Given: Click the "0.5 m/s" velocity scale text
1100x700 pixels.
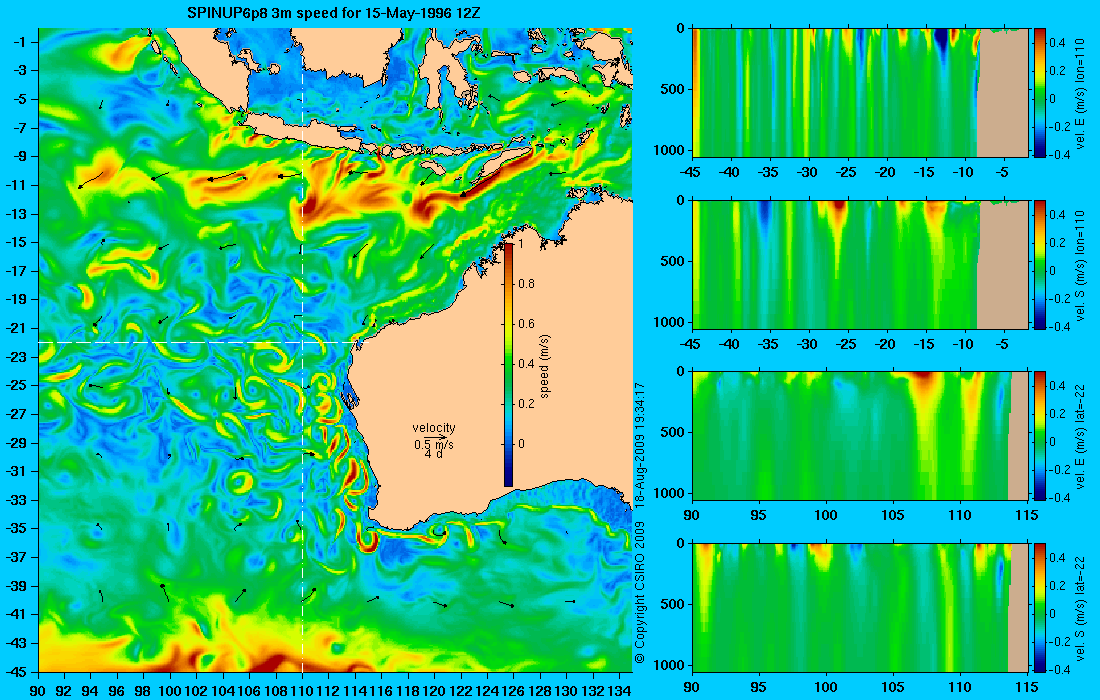Looking at the screenshot, I should pos(434,444).
